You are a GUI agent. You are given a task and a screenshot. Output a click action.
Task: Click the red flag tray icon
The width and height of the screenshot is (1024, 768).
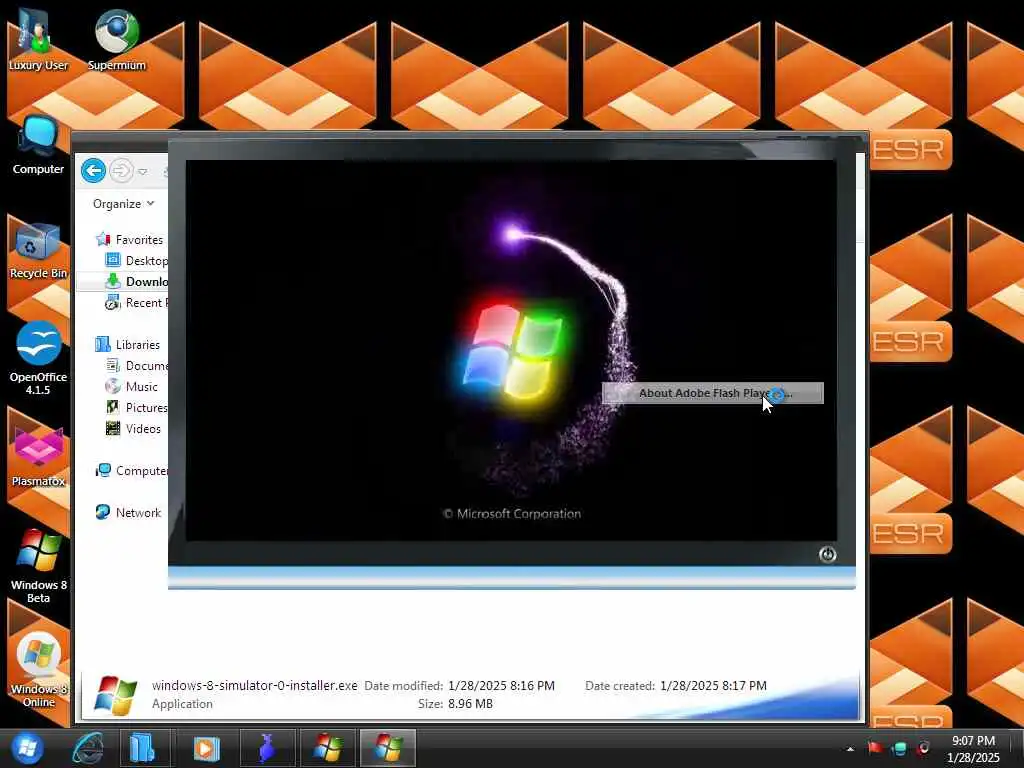[x=876, y=748]
